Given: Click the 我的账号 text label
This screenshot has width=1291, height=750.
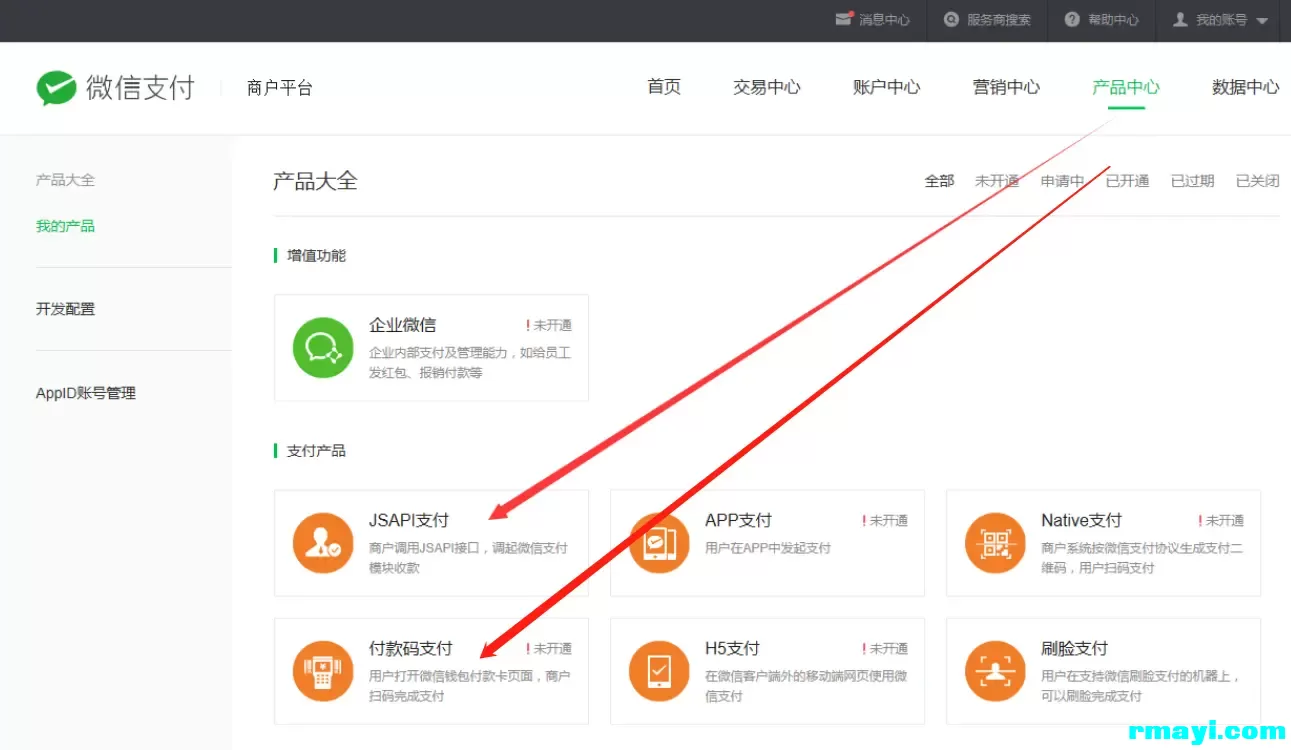Looking at the screenshot, I should [1221, 20].
